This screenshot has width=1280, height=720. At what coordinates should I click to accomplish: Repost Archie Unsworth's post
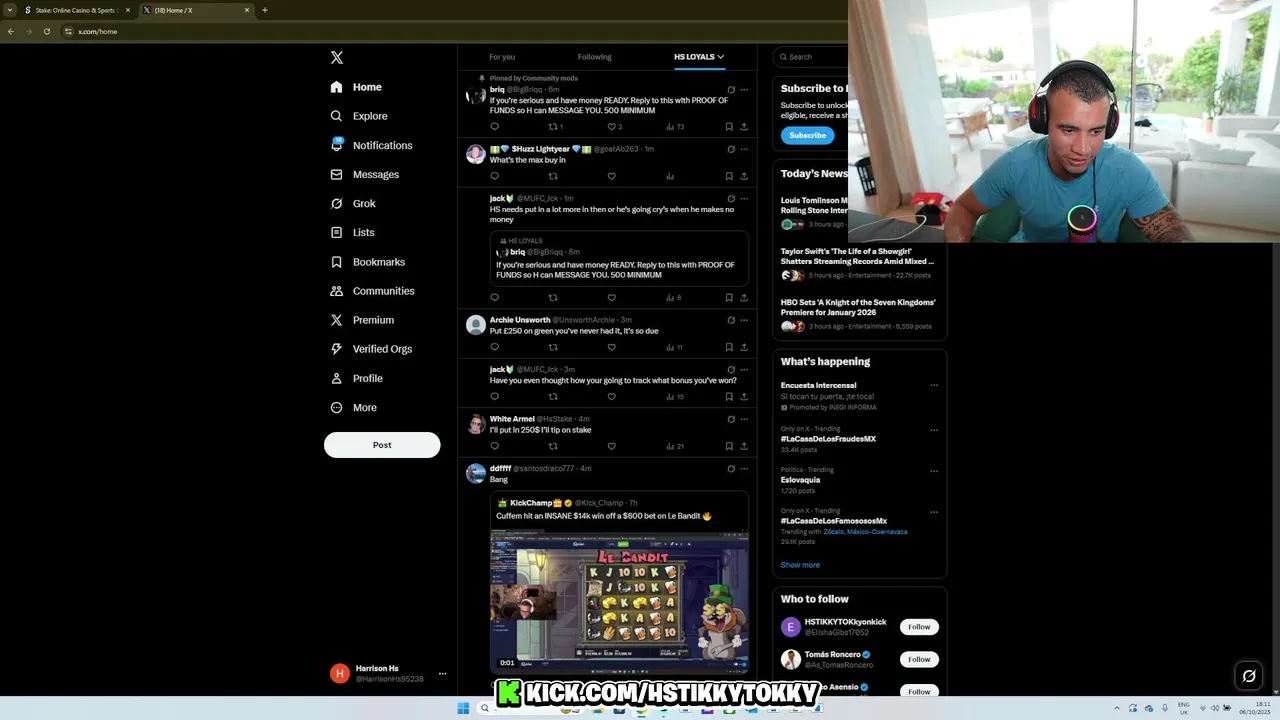(x=553, y=347)
